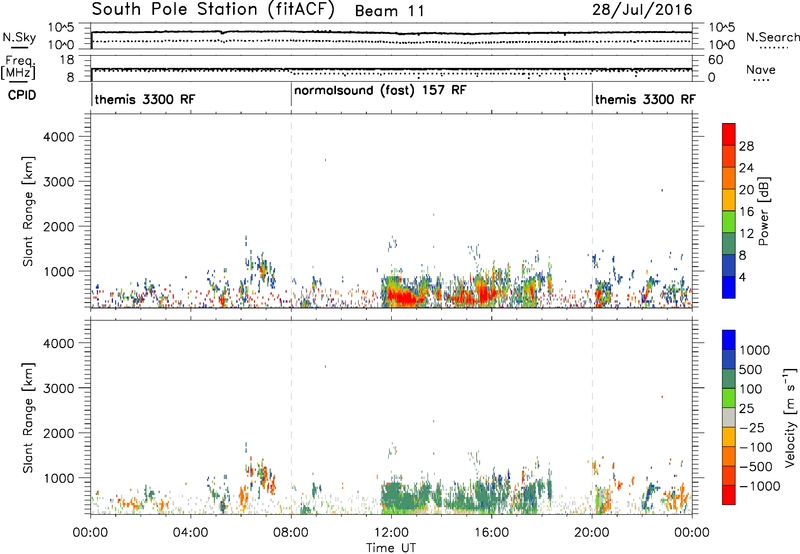
Task: Click the '-1000' value on the Velocity scale
Action: point(760,486)
